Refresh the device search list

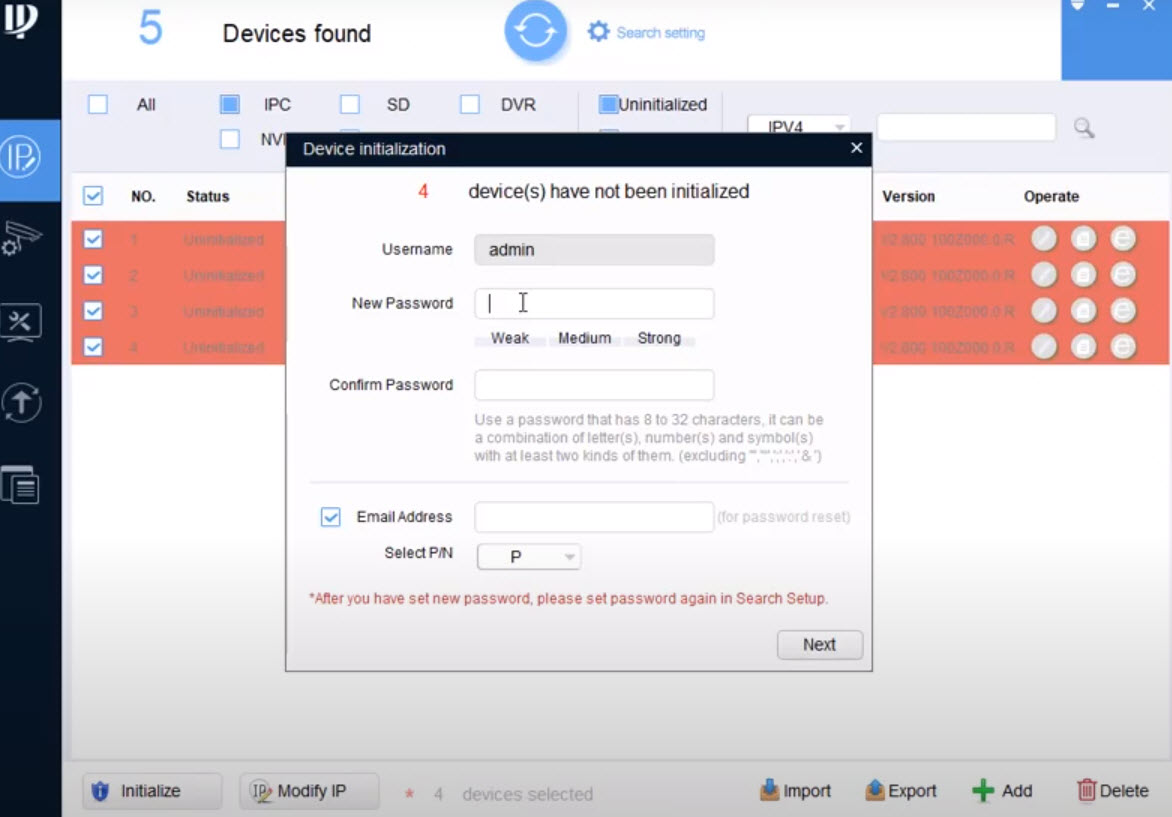[x=536, y=31]
